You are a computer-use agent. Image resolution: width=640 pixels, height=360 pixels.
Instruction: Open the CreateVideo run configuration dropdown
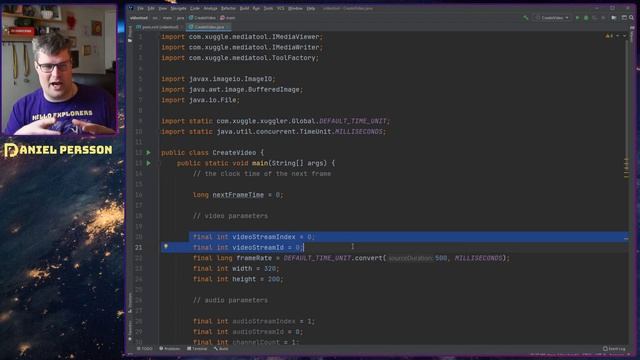[552, 18]
